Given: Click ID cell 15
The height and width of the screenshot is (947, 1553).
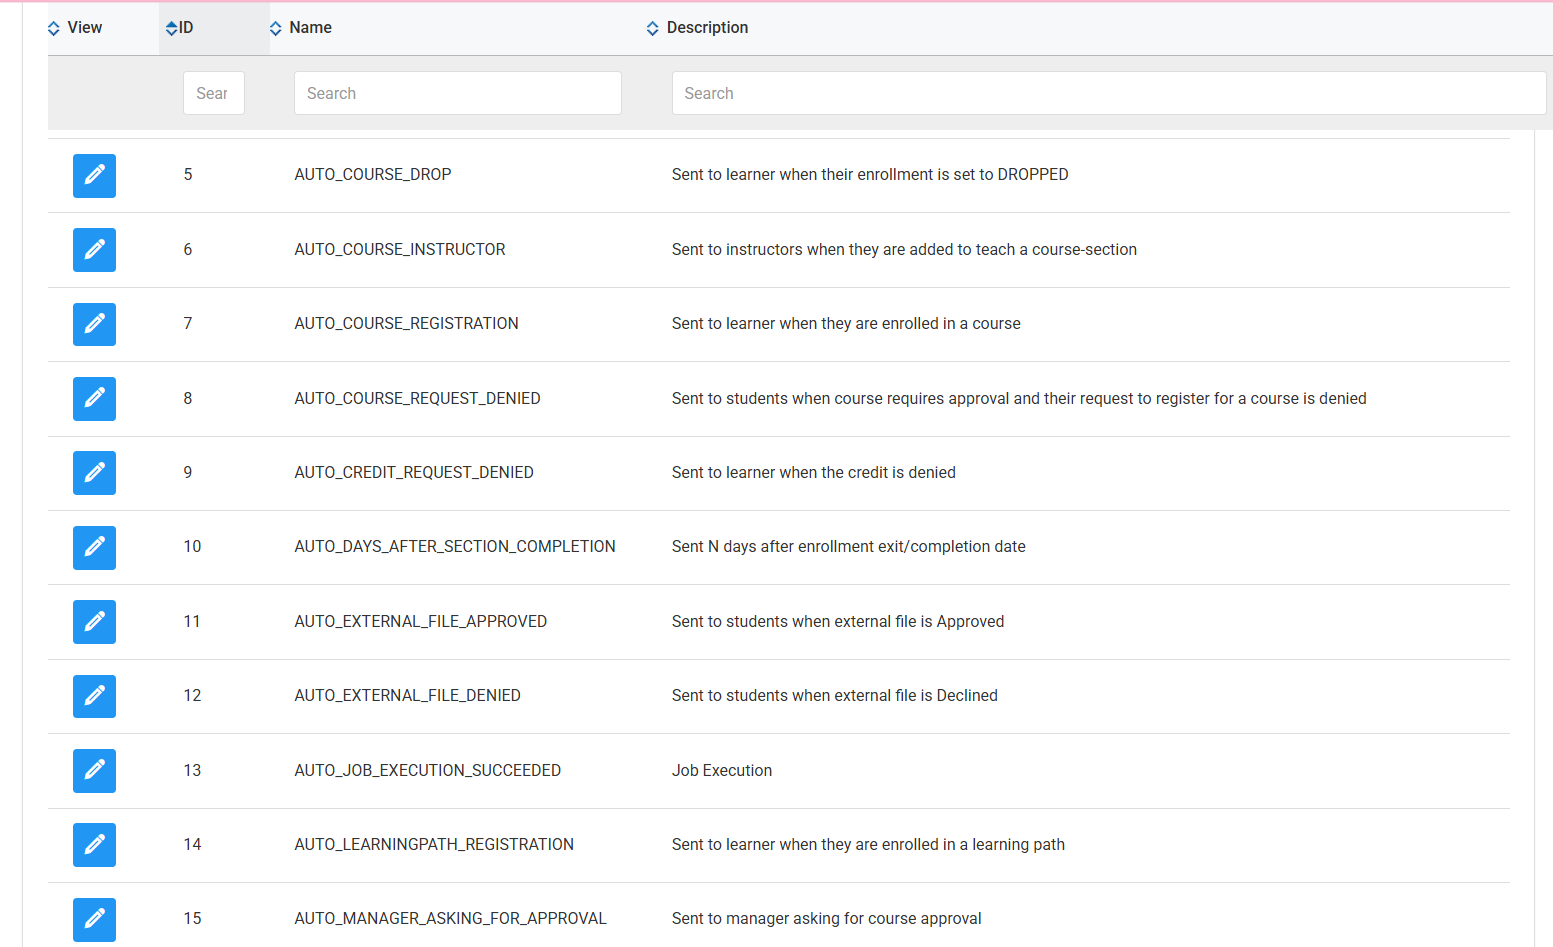Looking at the screenshot, I should tap(192, 919).
